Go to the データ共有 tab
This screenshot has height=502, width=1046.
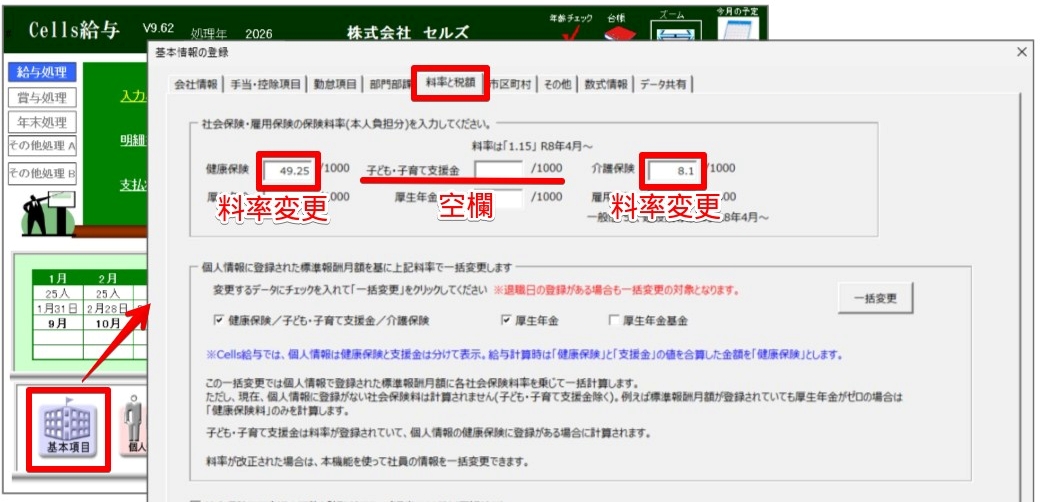pyautogui.click(x=665, y=85)
